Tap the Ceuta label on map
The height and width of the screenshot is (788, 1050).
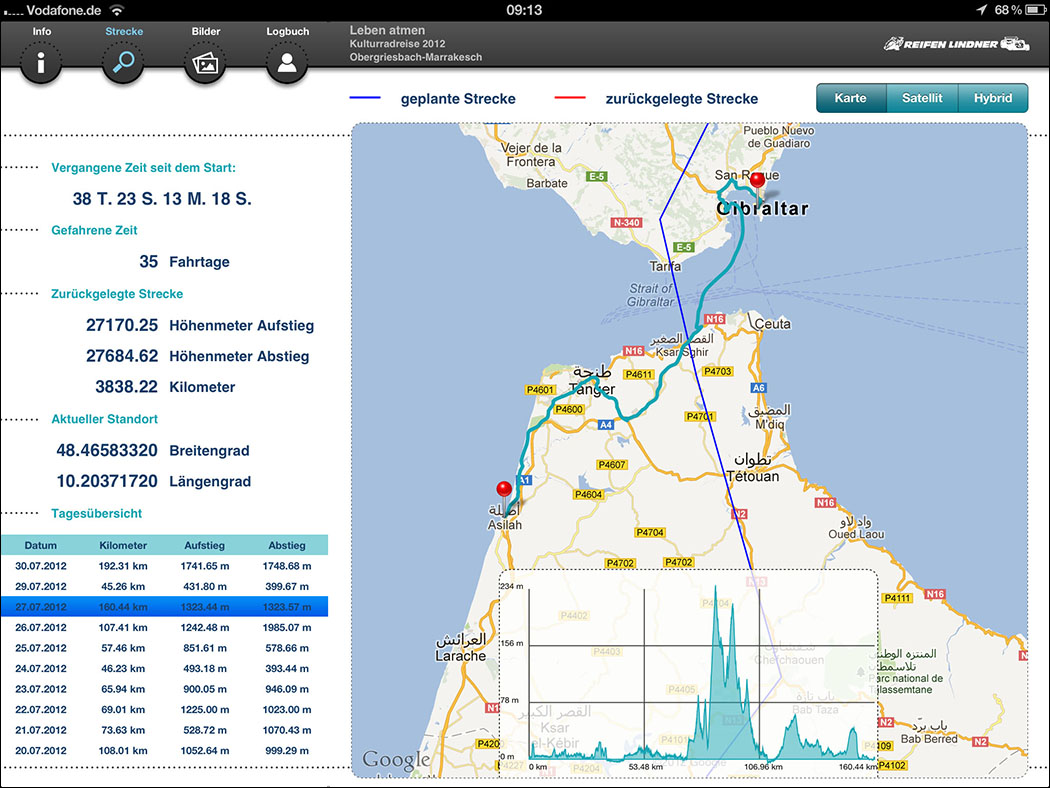click(772, 324)
